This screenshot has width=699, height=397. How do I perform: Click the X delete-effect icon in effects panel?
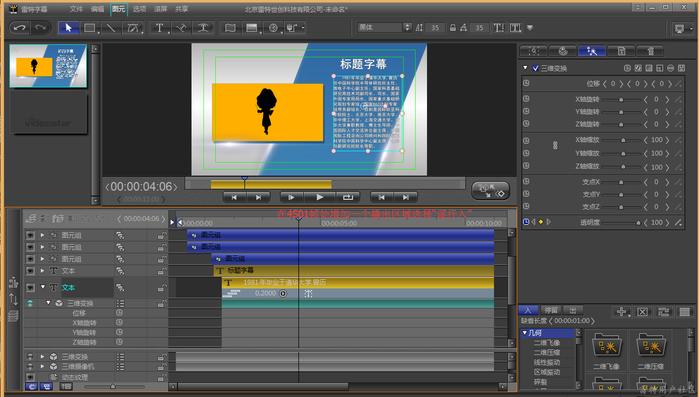point(642,311)
